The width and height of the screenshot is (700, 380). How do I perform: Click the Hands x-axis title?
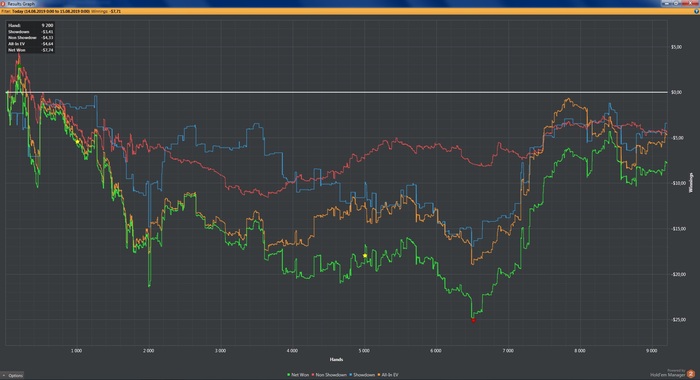[x=336, y=359]
